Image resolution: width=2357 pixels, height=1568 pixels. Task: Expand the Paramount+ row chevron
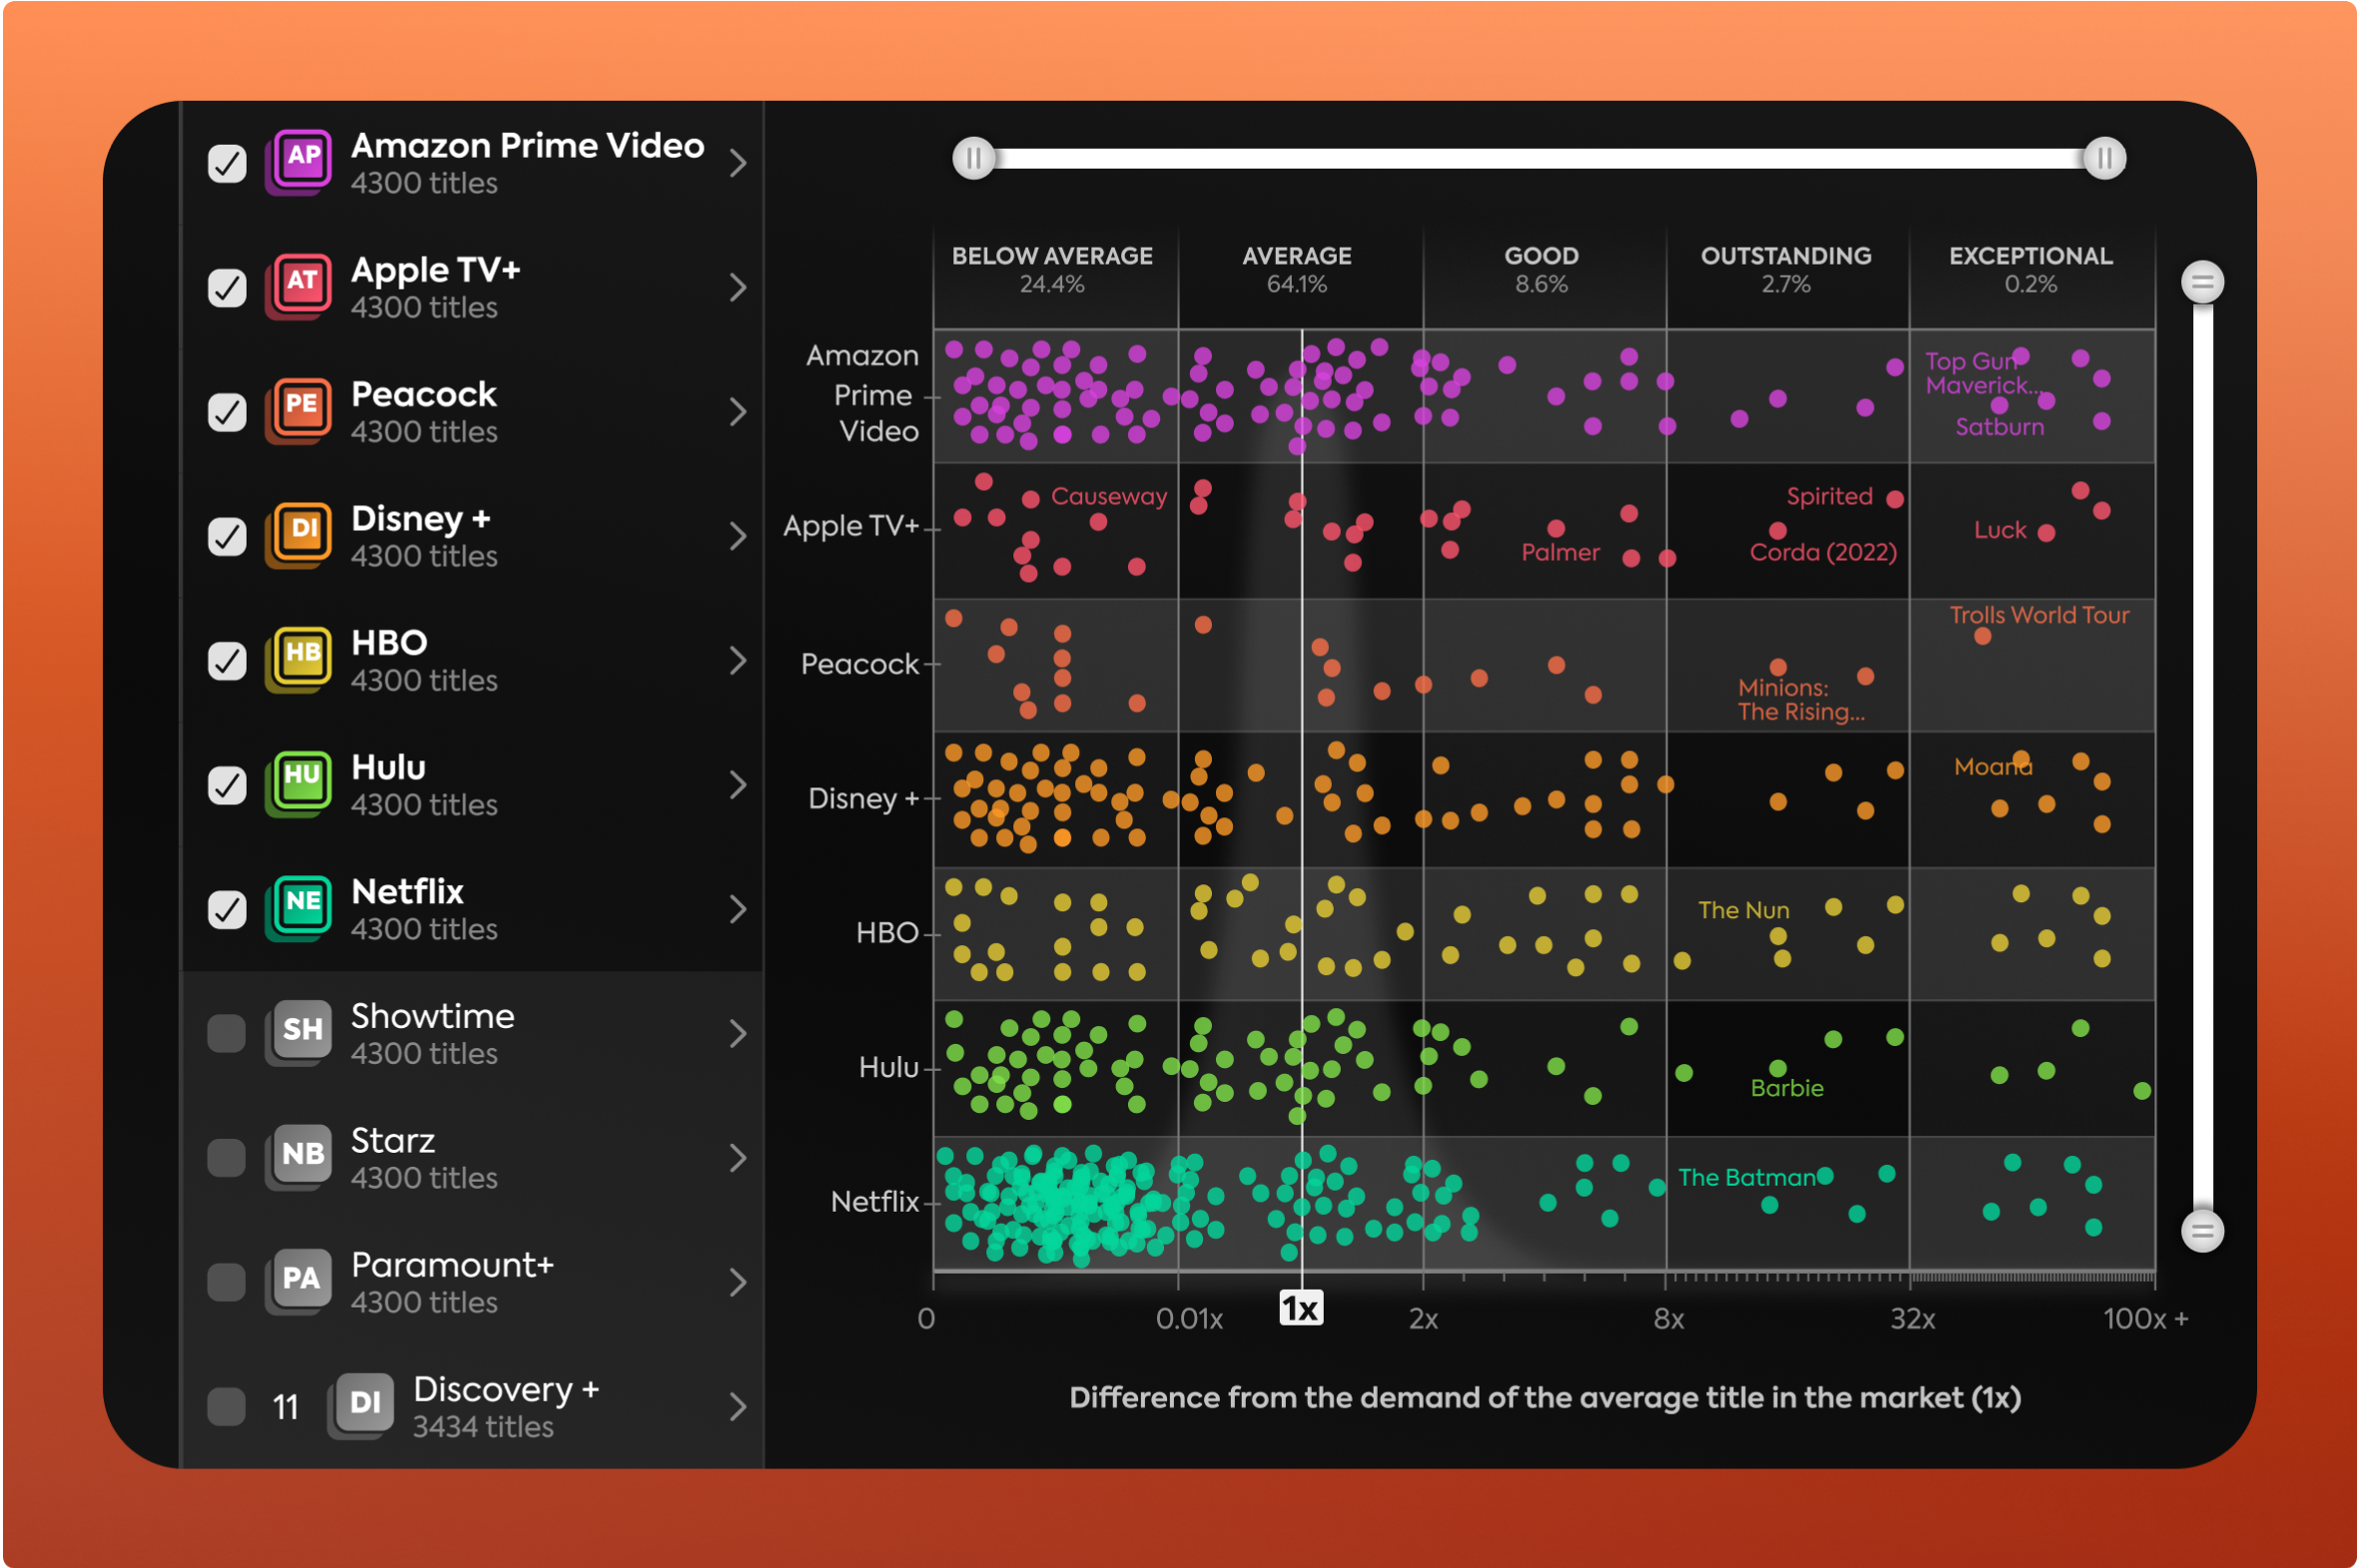click(738, 1282)
